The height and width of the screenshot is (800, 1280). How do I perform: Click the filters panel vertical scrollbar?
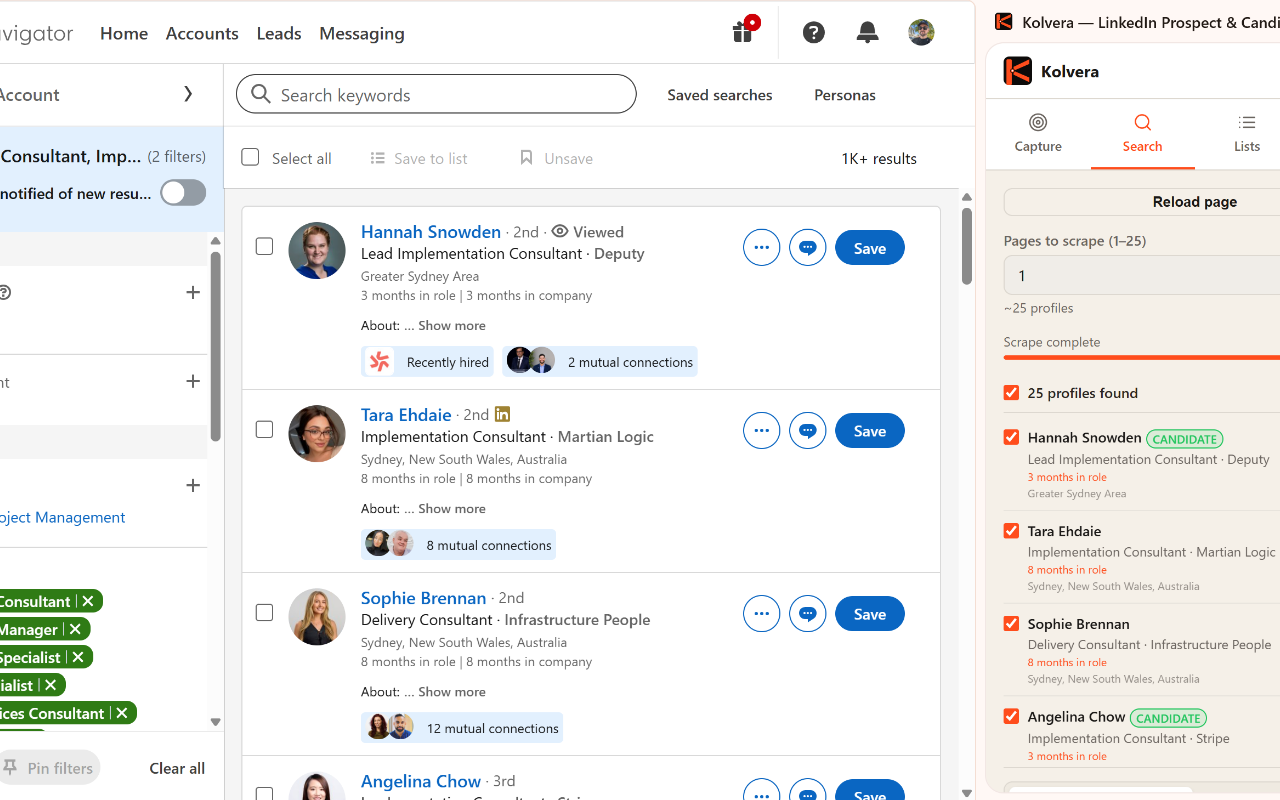tap(215, 346)
